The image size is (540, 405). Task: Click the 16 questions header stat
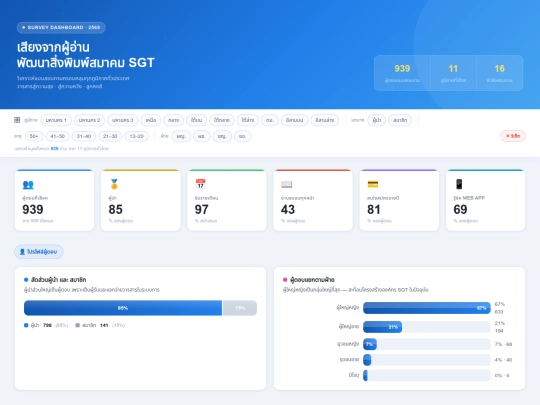499,73
